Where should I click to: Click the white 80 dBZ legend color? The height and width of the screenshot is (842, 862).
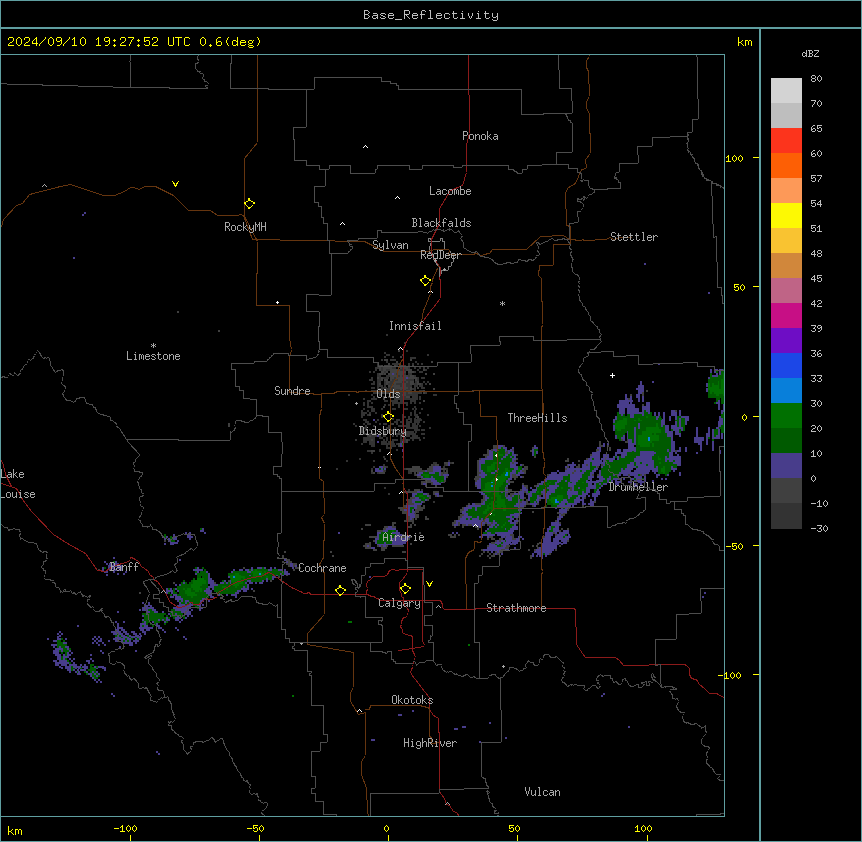coord(786,91)
